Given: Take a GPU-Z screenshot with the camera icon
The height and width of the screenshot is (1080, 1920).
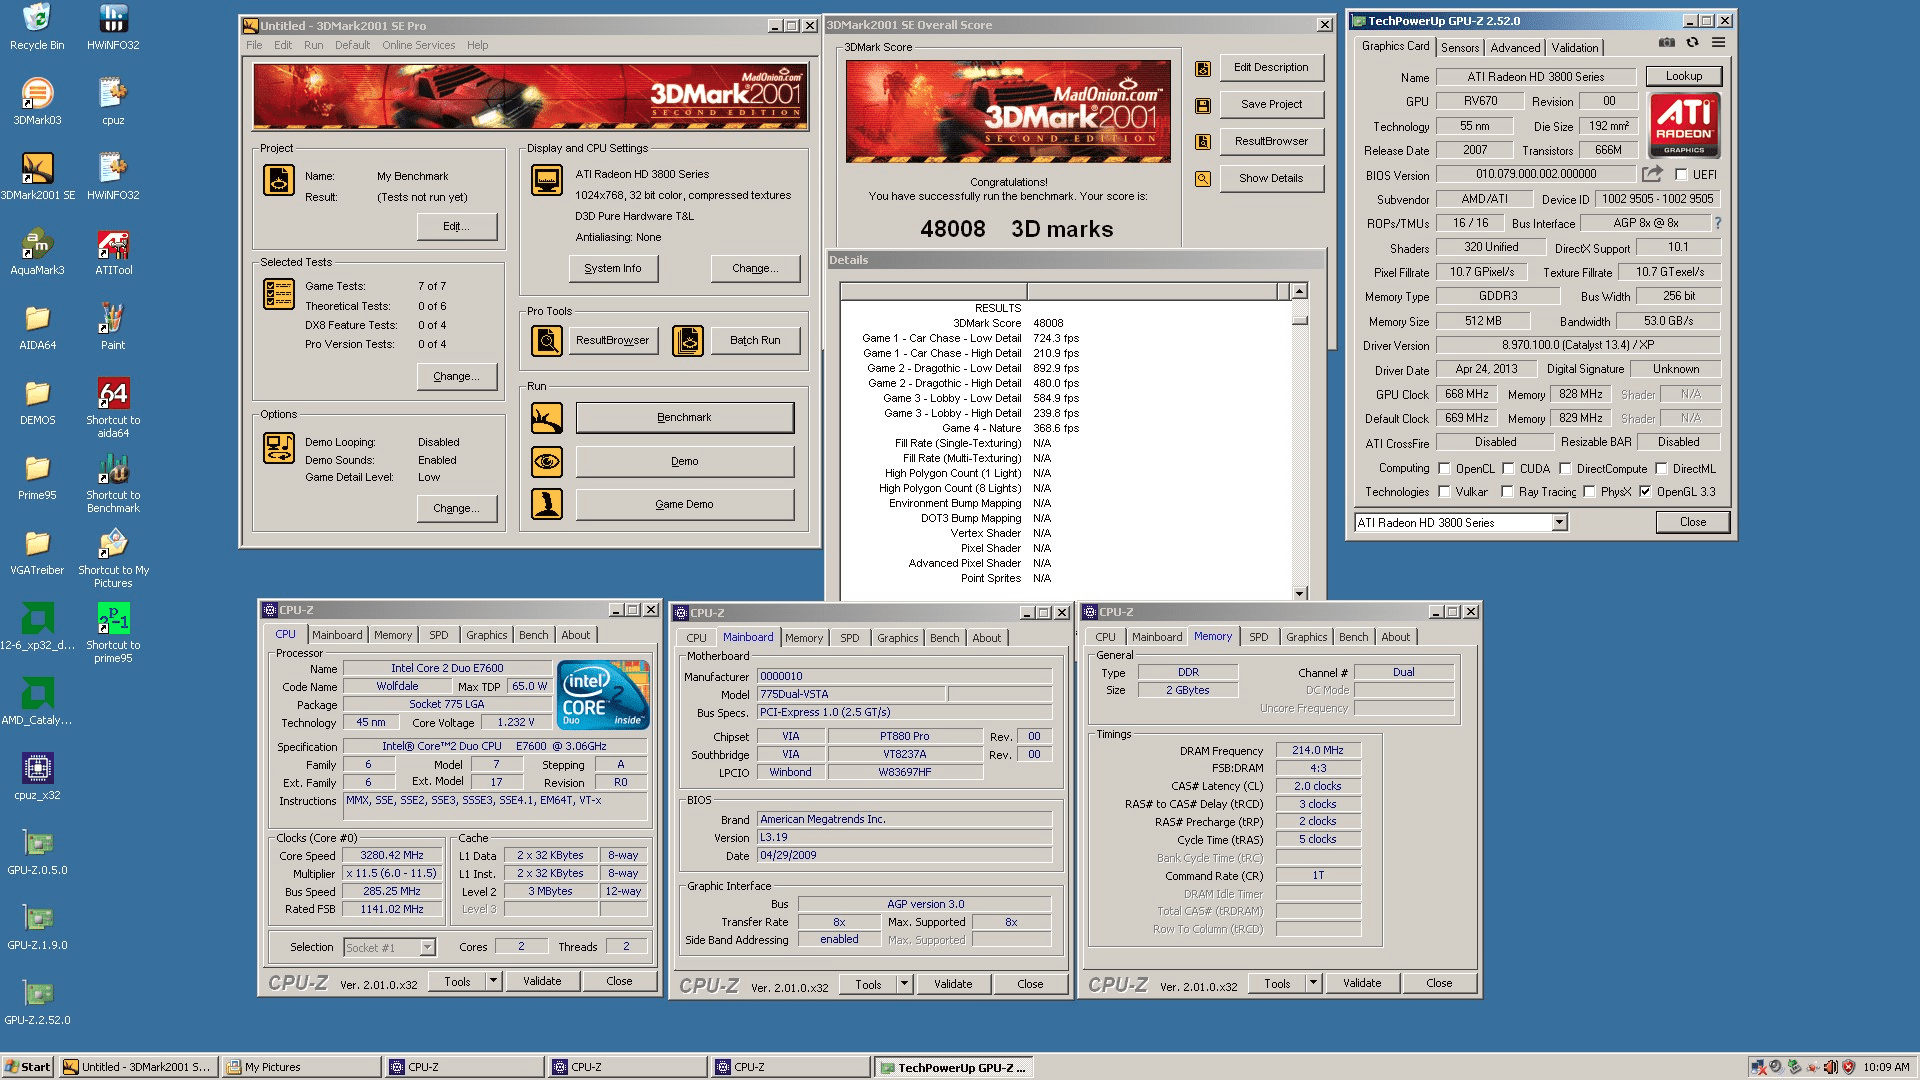Looking at the screenshot, I should 1666,43.
